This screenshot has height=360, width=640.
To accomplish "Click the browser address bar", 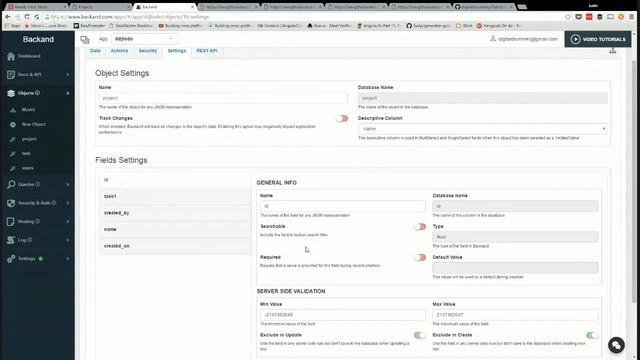I will [x=302, y=17].
